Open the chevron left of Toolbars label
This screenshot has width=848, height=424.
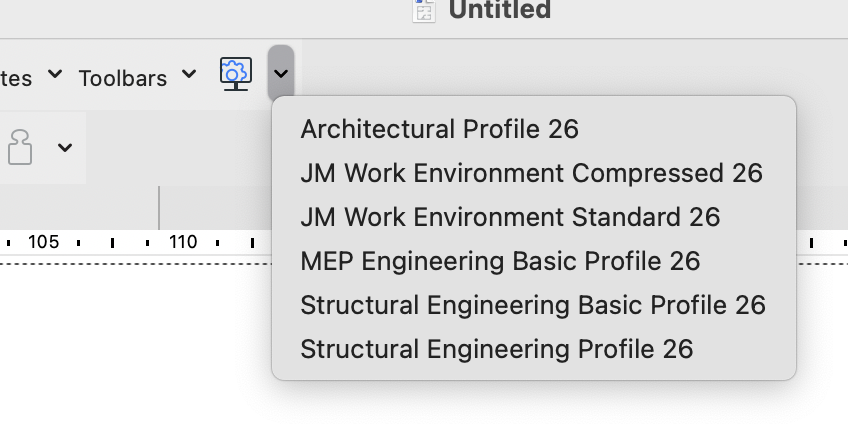pyautogui.click(x=55, y=75)
